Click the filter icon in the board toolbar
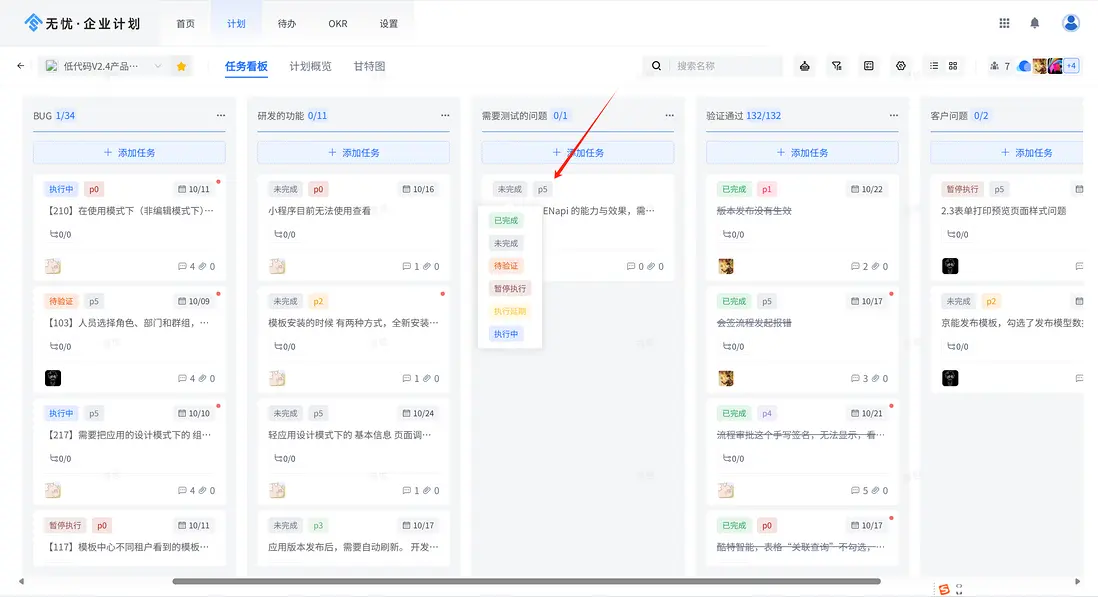 [837, 66]
